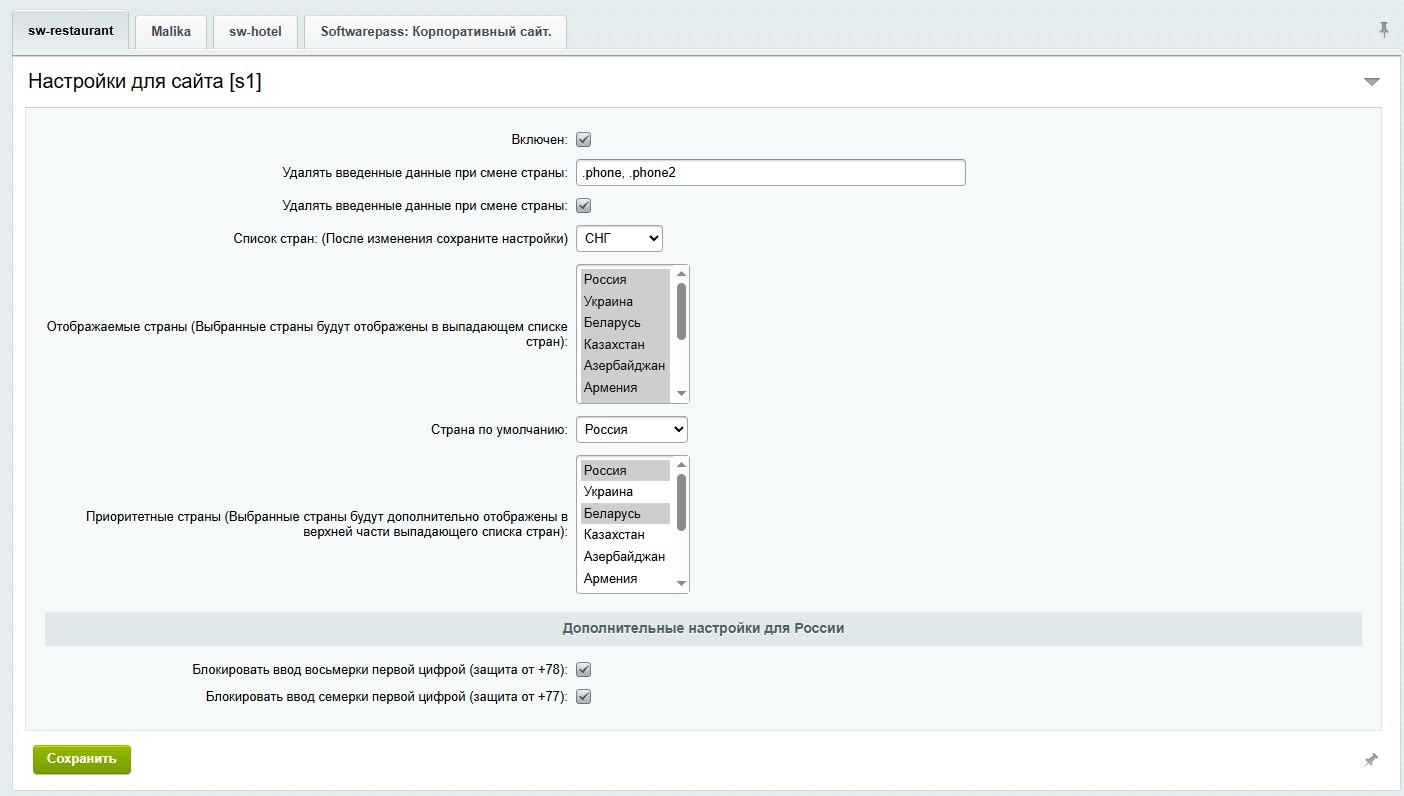Screen dimensions: 1404x796
Task: Open the Softwarepass corporate site tab
Action: pos(435,31)
